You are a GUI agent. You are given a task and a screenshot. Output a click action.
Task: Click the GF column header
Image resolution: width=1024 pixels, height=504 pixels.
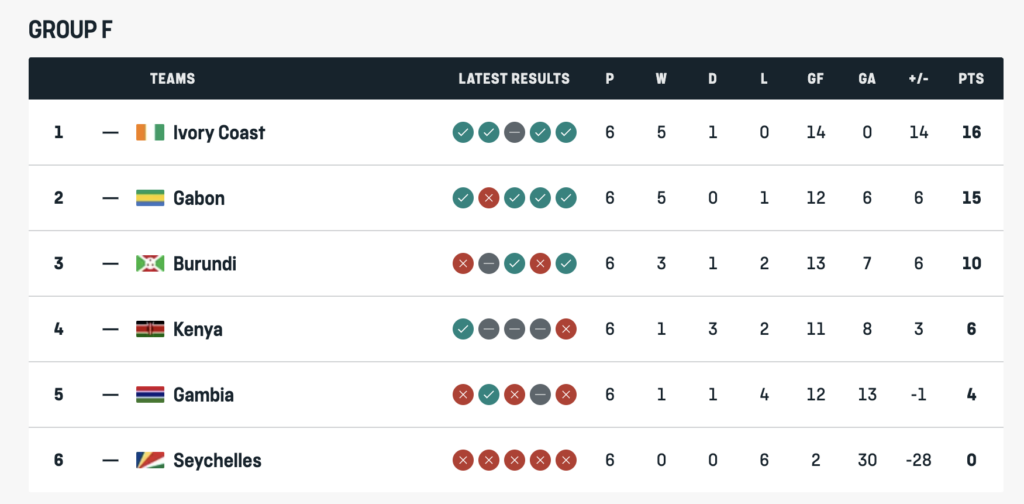coord(816,79)
